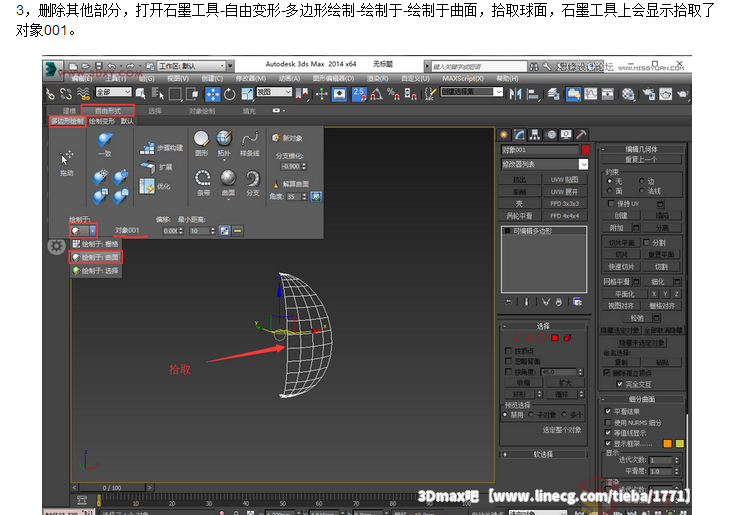730x515 pixels.
Task: Toggle the Smooth Result (平滑结果) checkbox
Action: tap(608, 411)
